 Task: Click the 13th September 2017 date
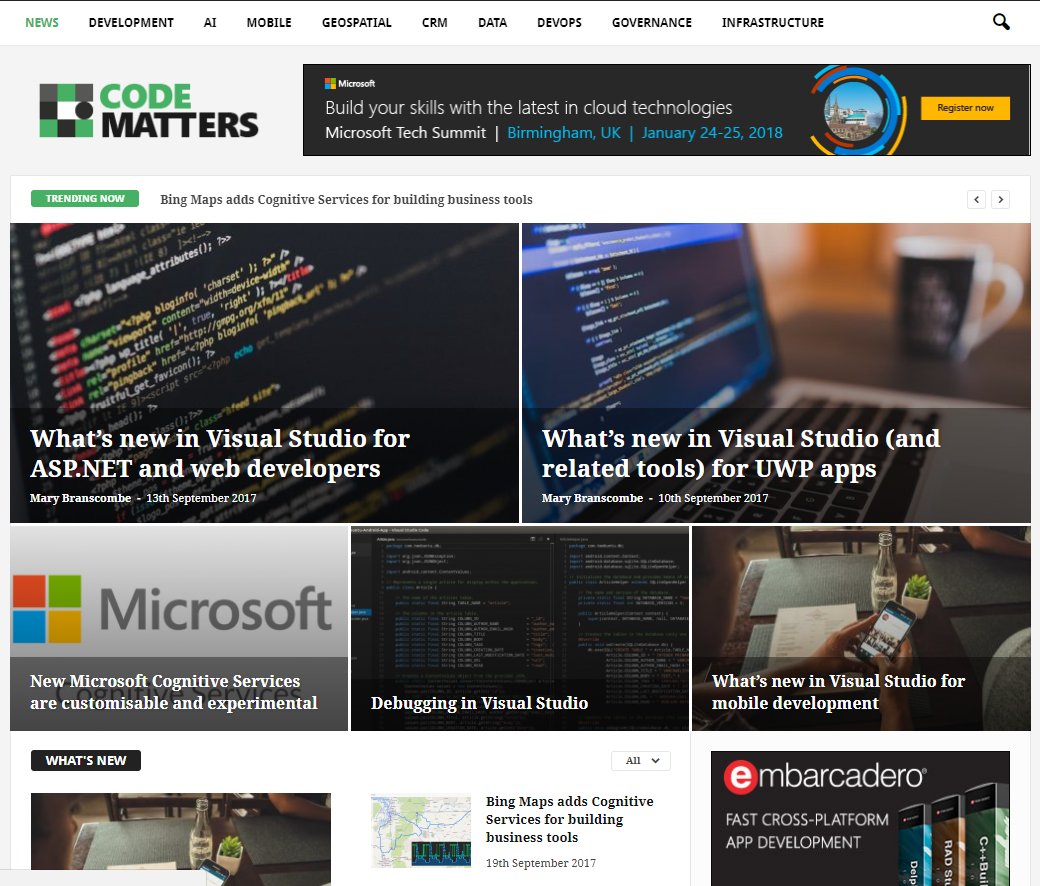(x=201, y=498)
